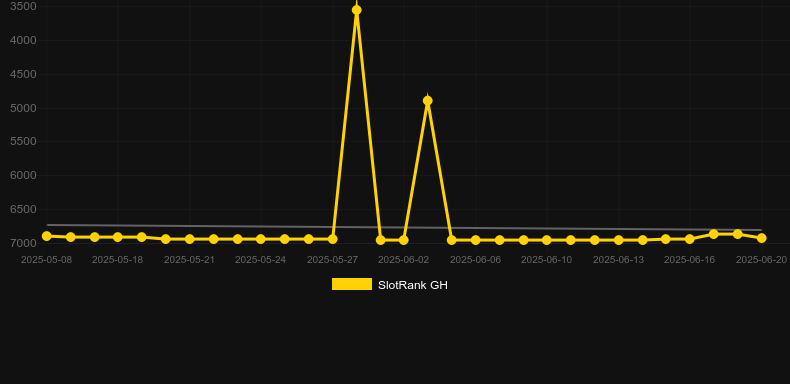Select the data point above 2025-06-06

(476, 240)
